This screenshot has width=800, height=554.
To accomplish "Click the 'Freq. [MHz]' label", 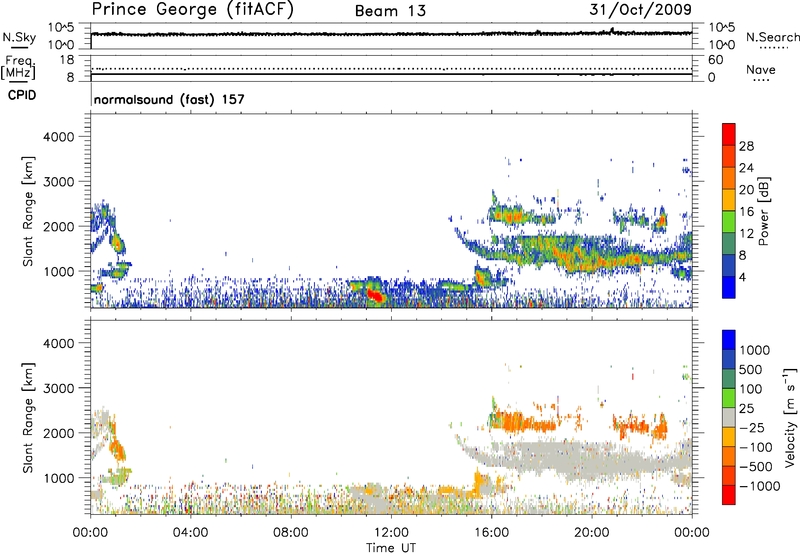I will tap(19, 67).
